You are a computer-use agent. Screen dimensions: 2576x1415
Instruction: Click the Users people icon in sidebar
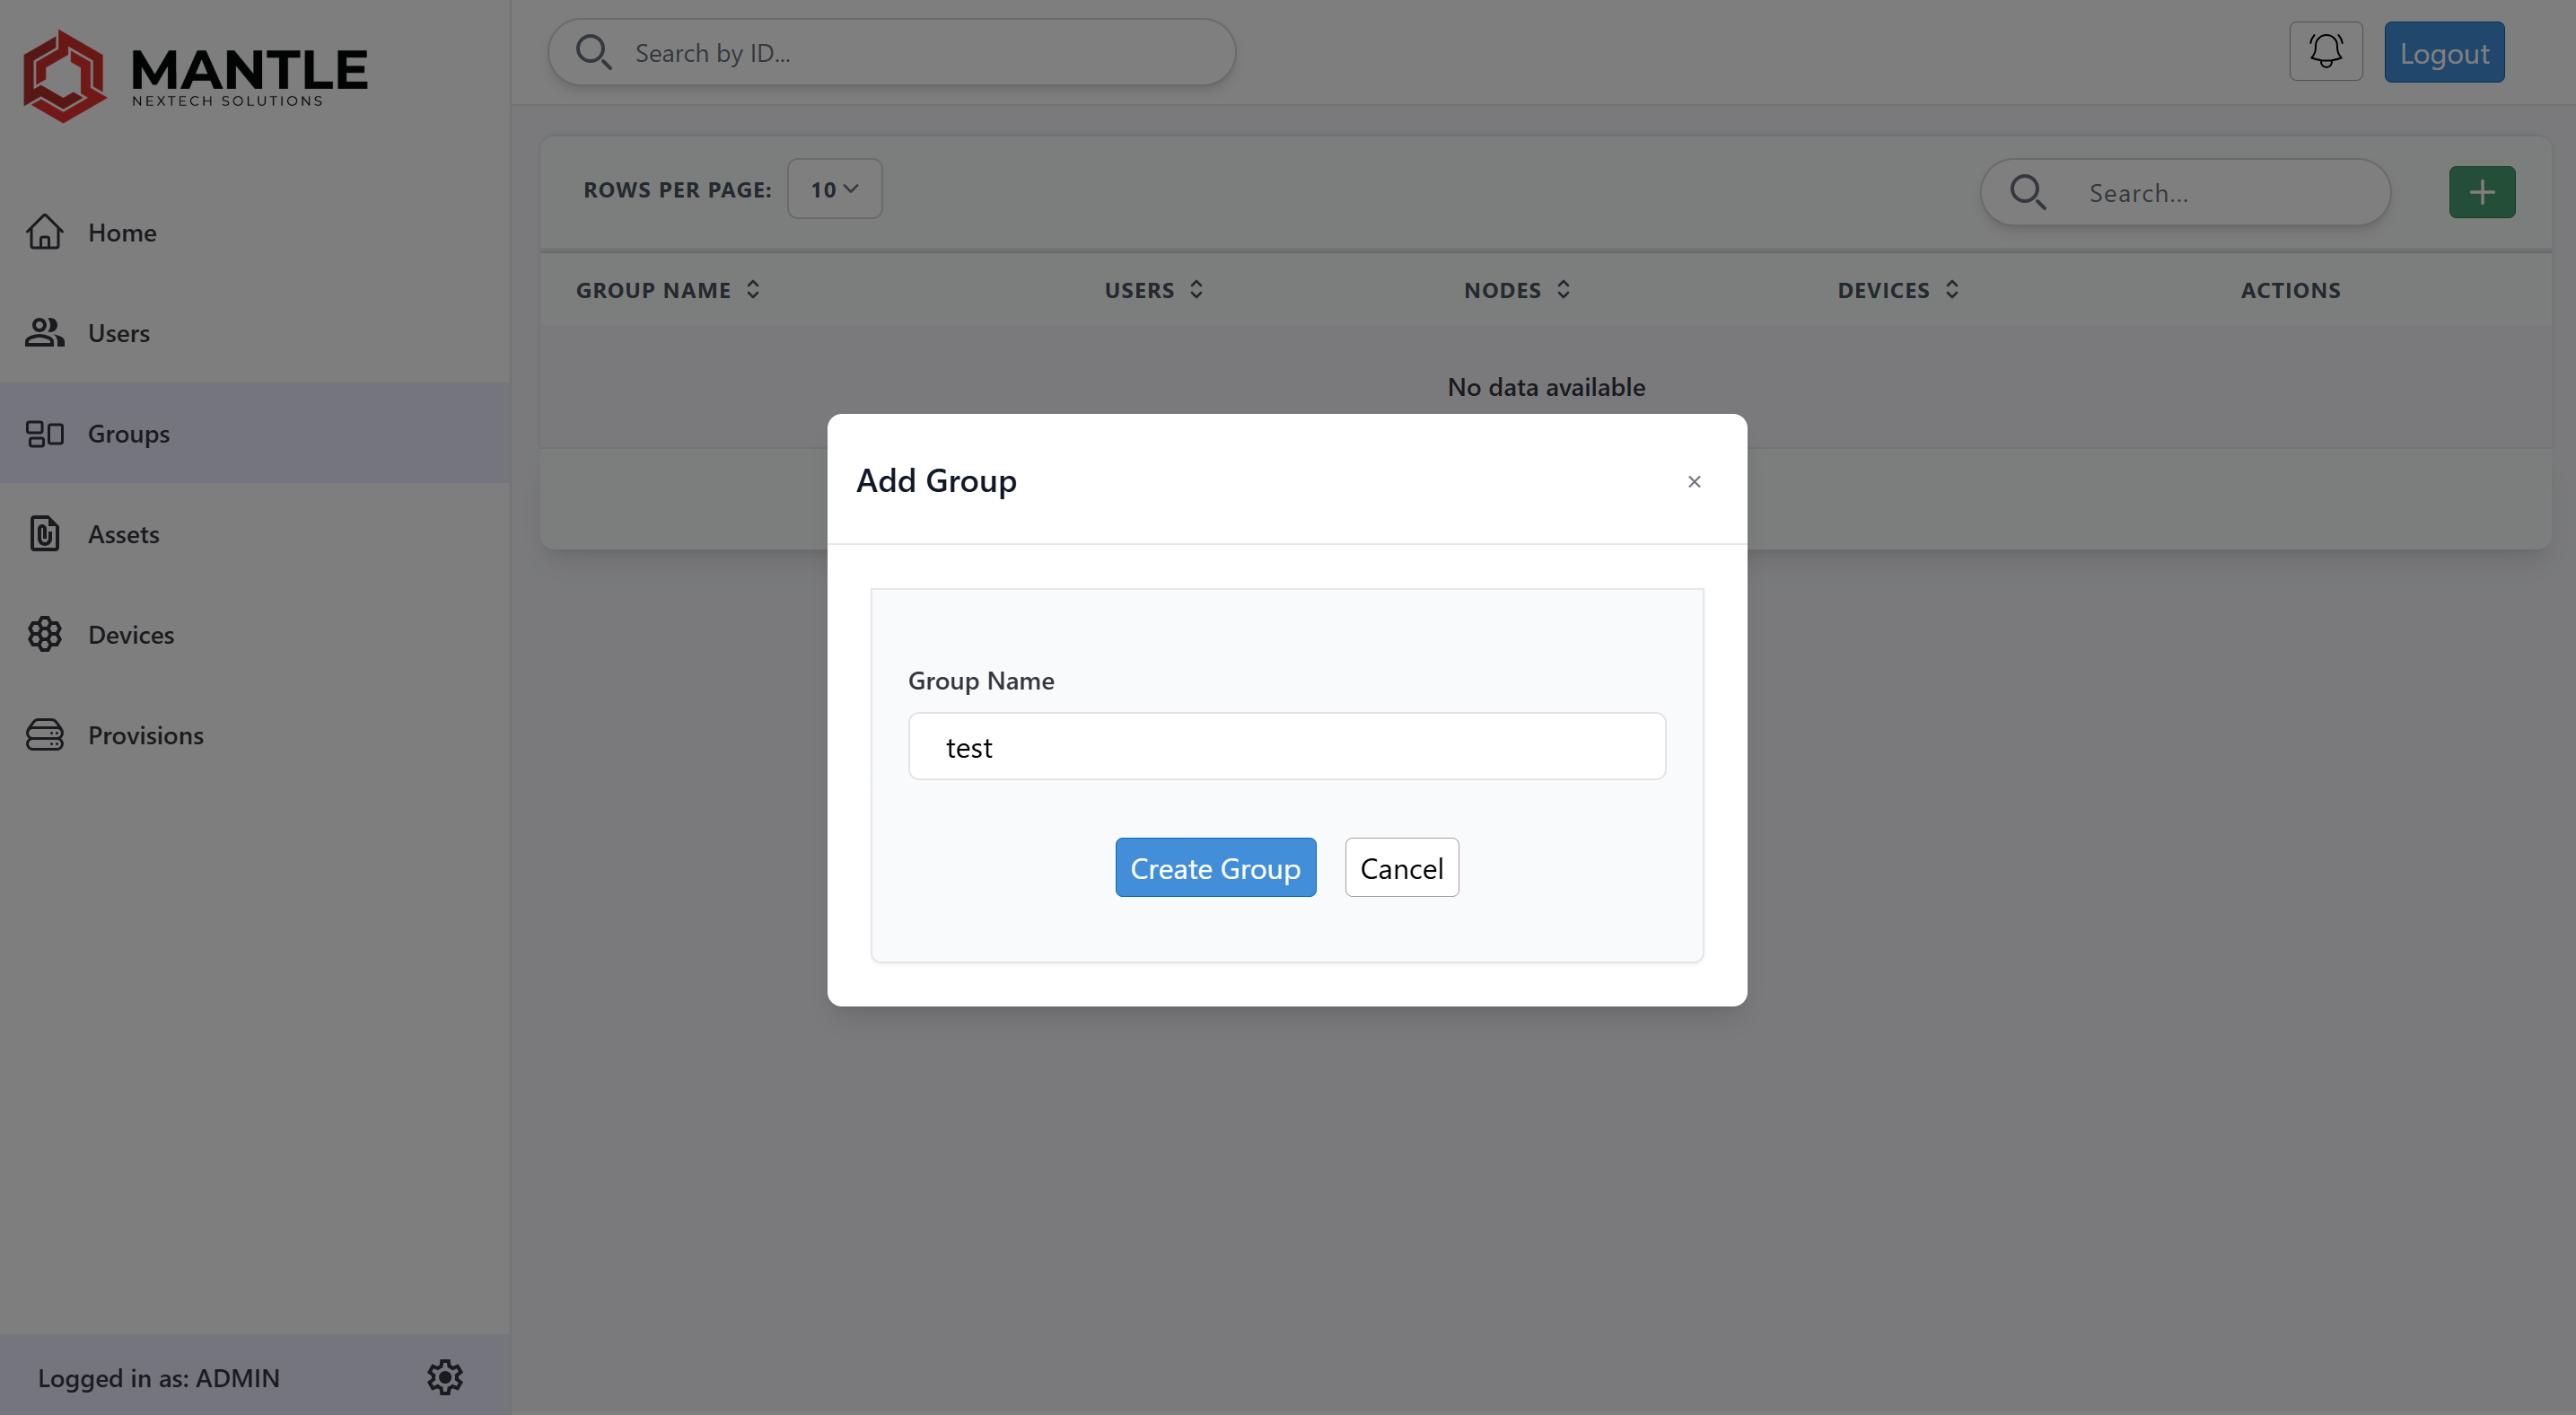(x=45, y=332)
